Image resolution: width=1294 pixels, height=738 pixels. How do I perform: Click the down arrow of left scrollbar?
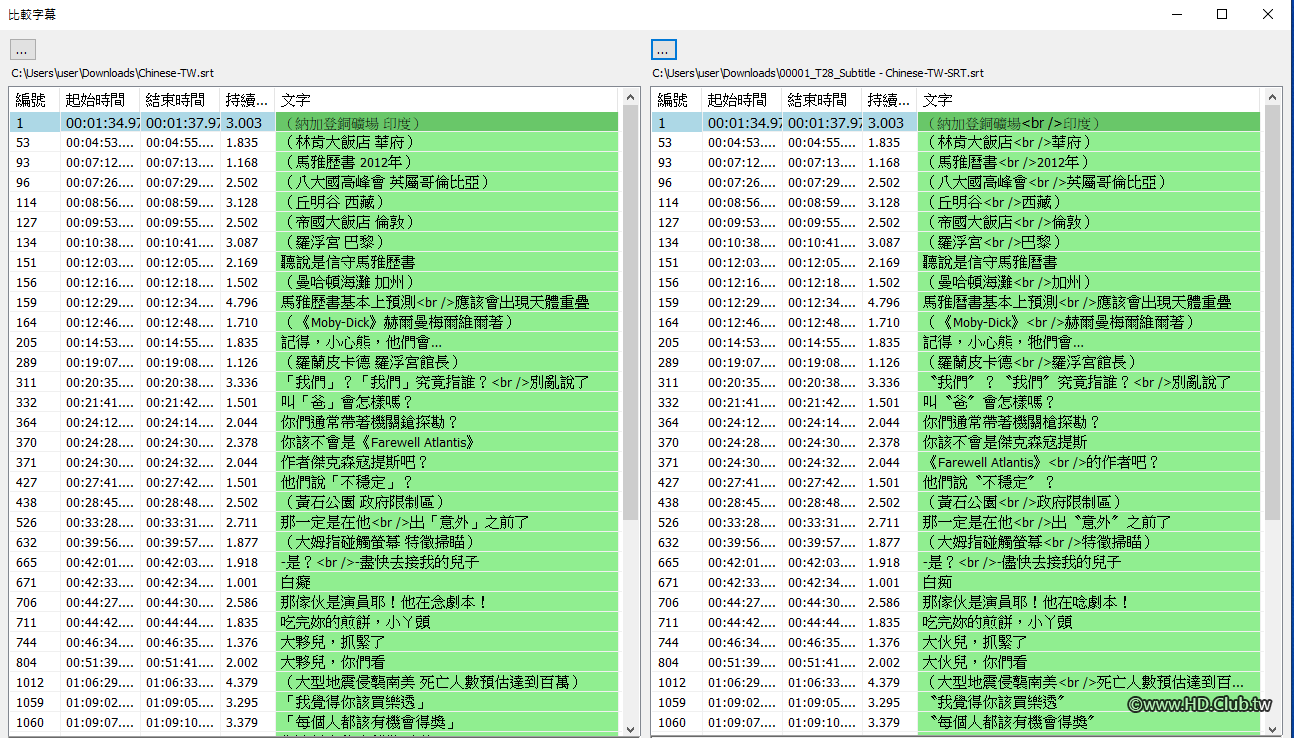point(631,730)
